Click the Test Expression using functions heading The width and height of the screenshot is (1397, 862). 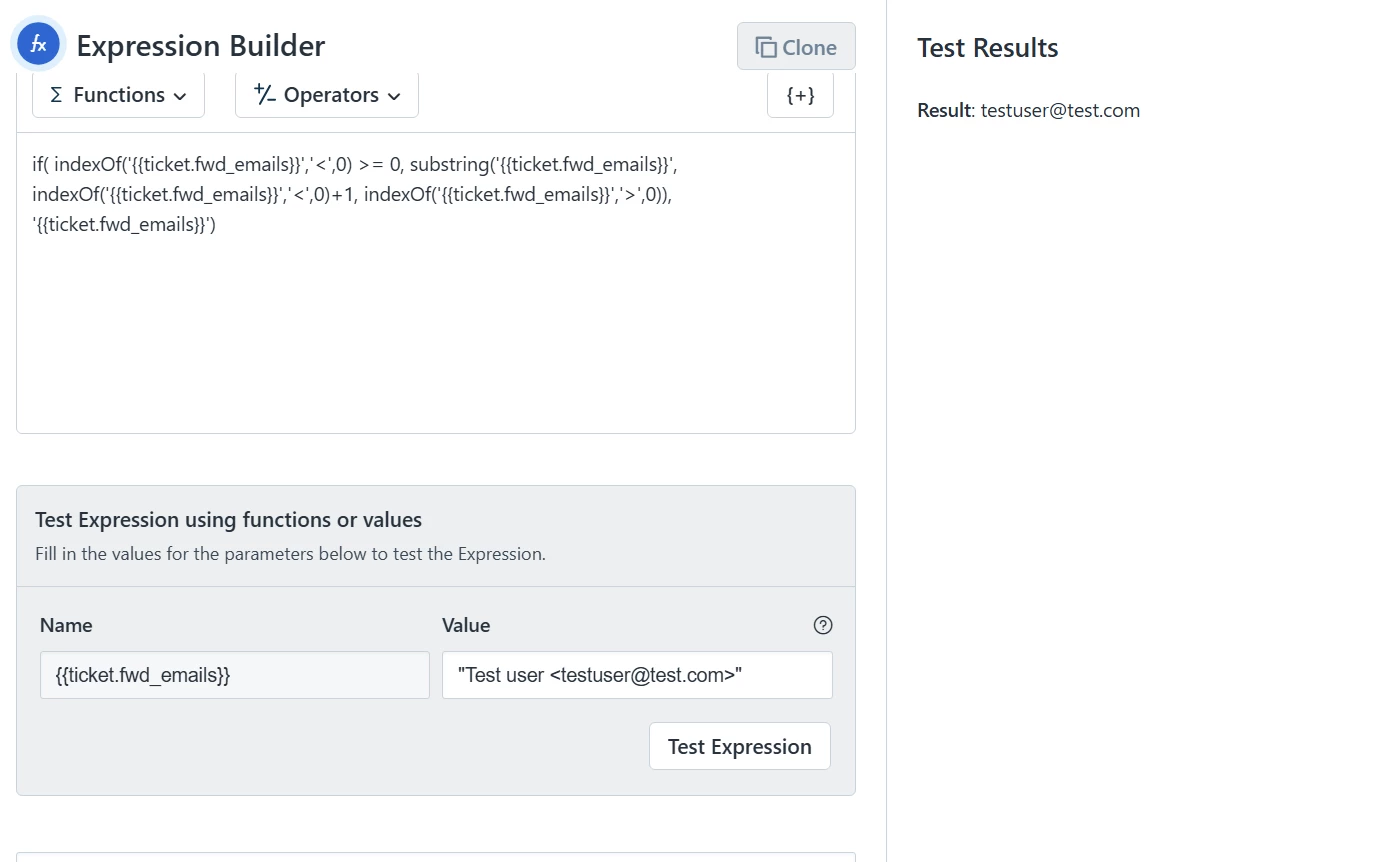(x=229, y=520)
